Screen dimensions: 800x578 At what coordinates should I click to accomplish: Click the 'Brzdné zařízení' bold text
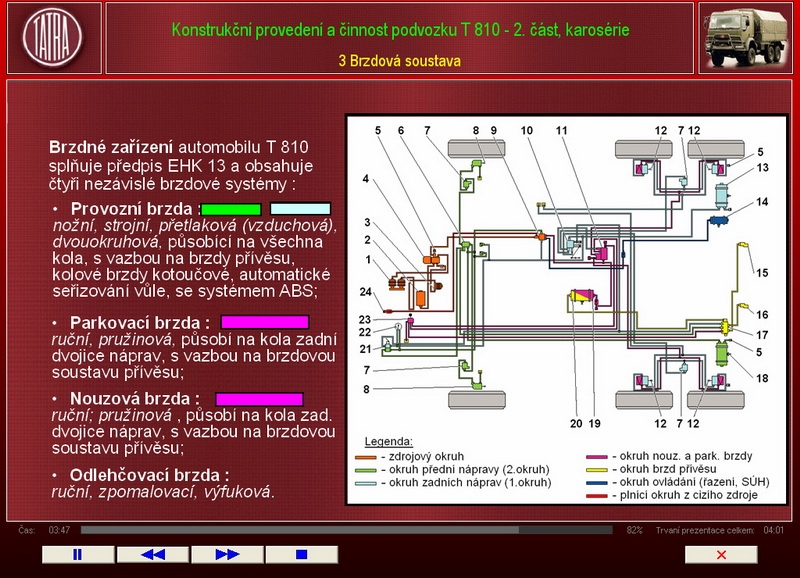click(111, 147)
